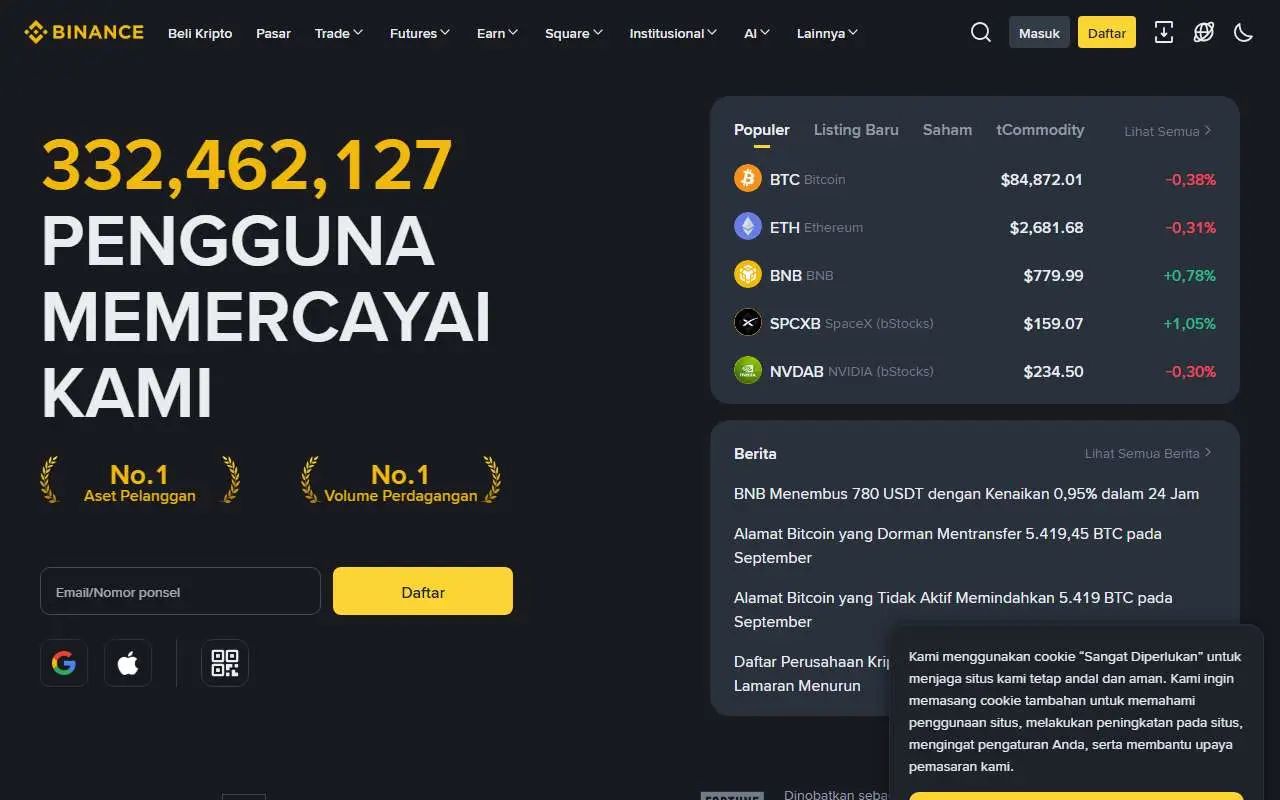The image size is (1280, 800).
Task: Open the language globe icon
Action: 1204,32
